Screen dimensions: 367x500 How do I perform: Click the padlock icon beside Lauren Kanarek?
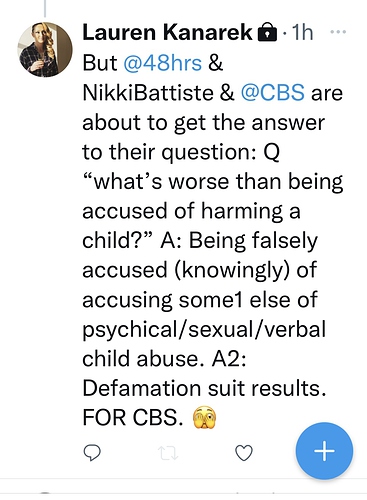268,32
